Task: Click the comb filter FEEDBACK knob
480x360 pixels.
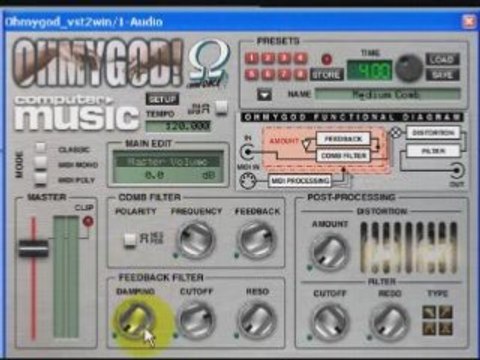Action: (x=257, y=240)
